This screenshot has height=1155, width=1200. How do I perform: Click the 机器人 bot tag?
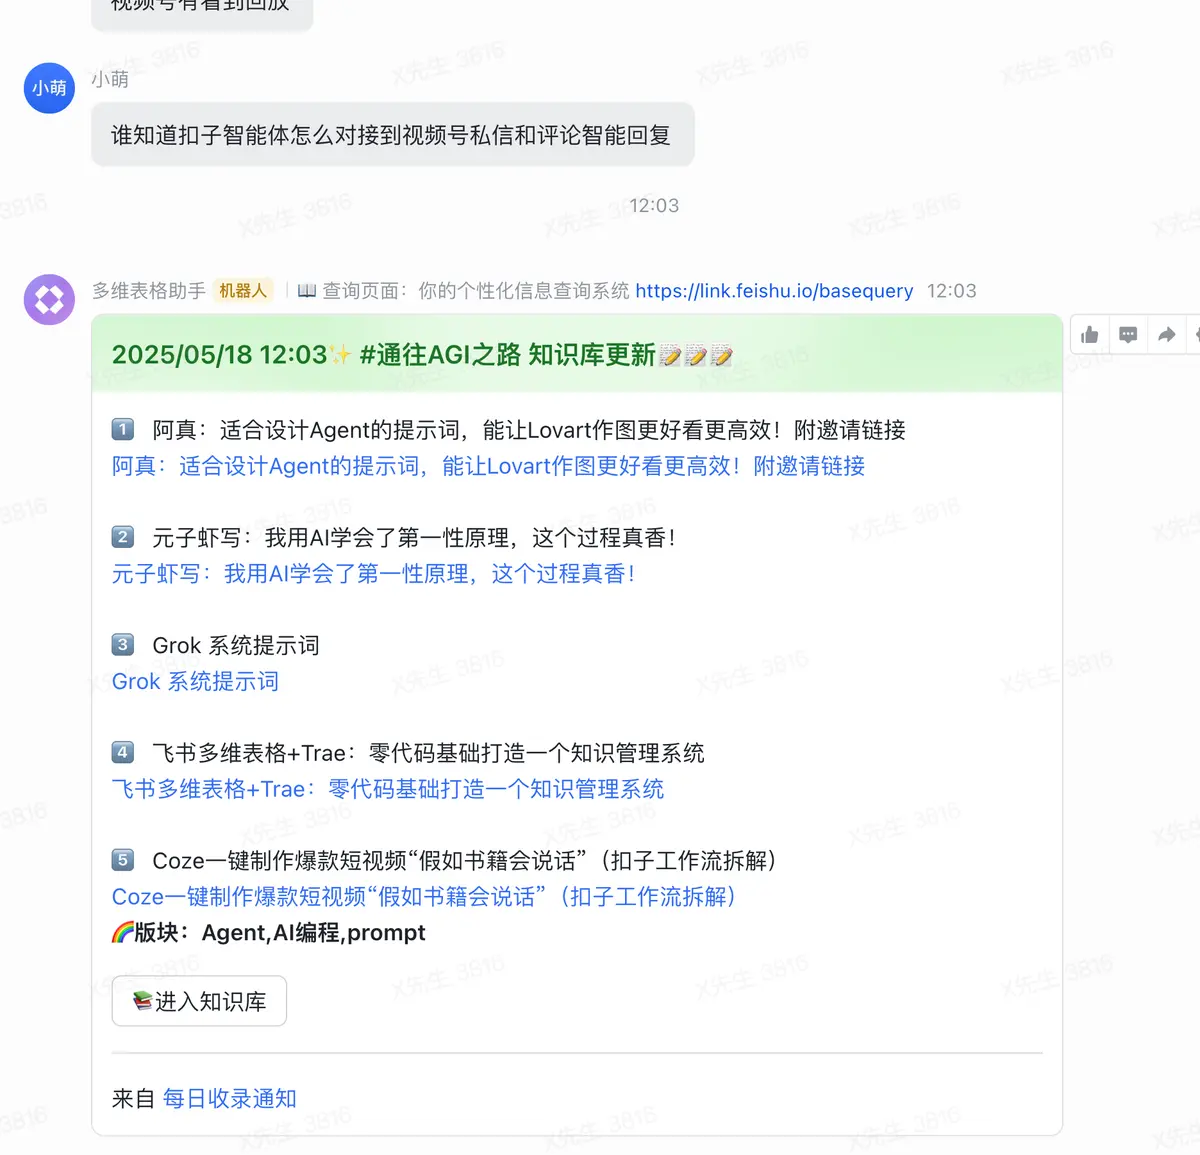[243, 291]
